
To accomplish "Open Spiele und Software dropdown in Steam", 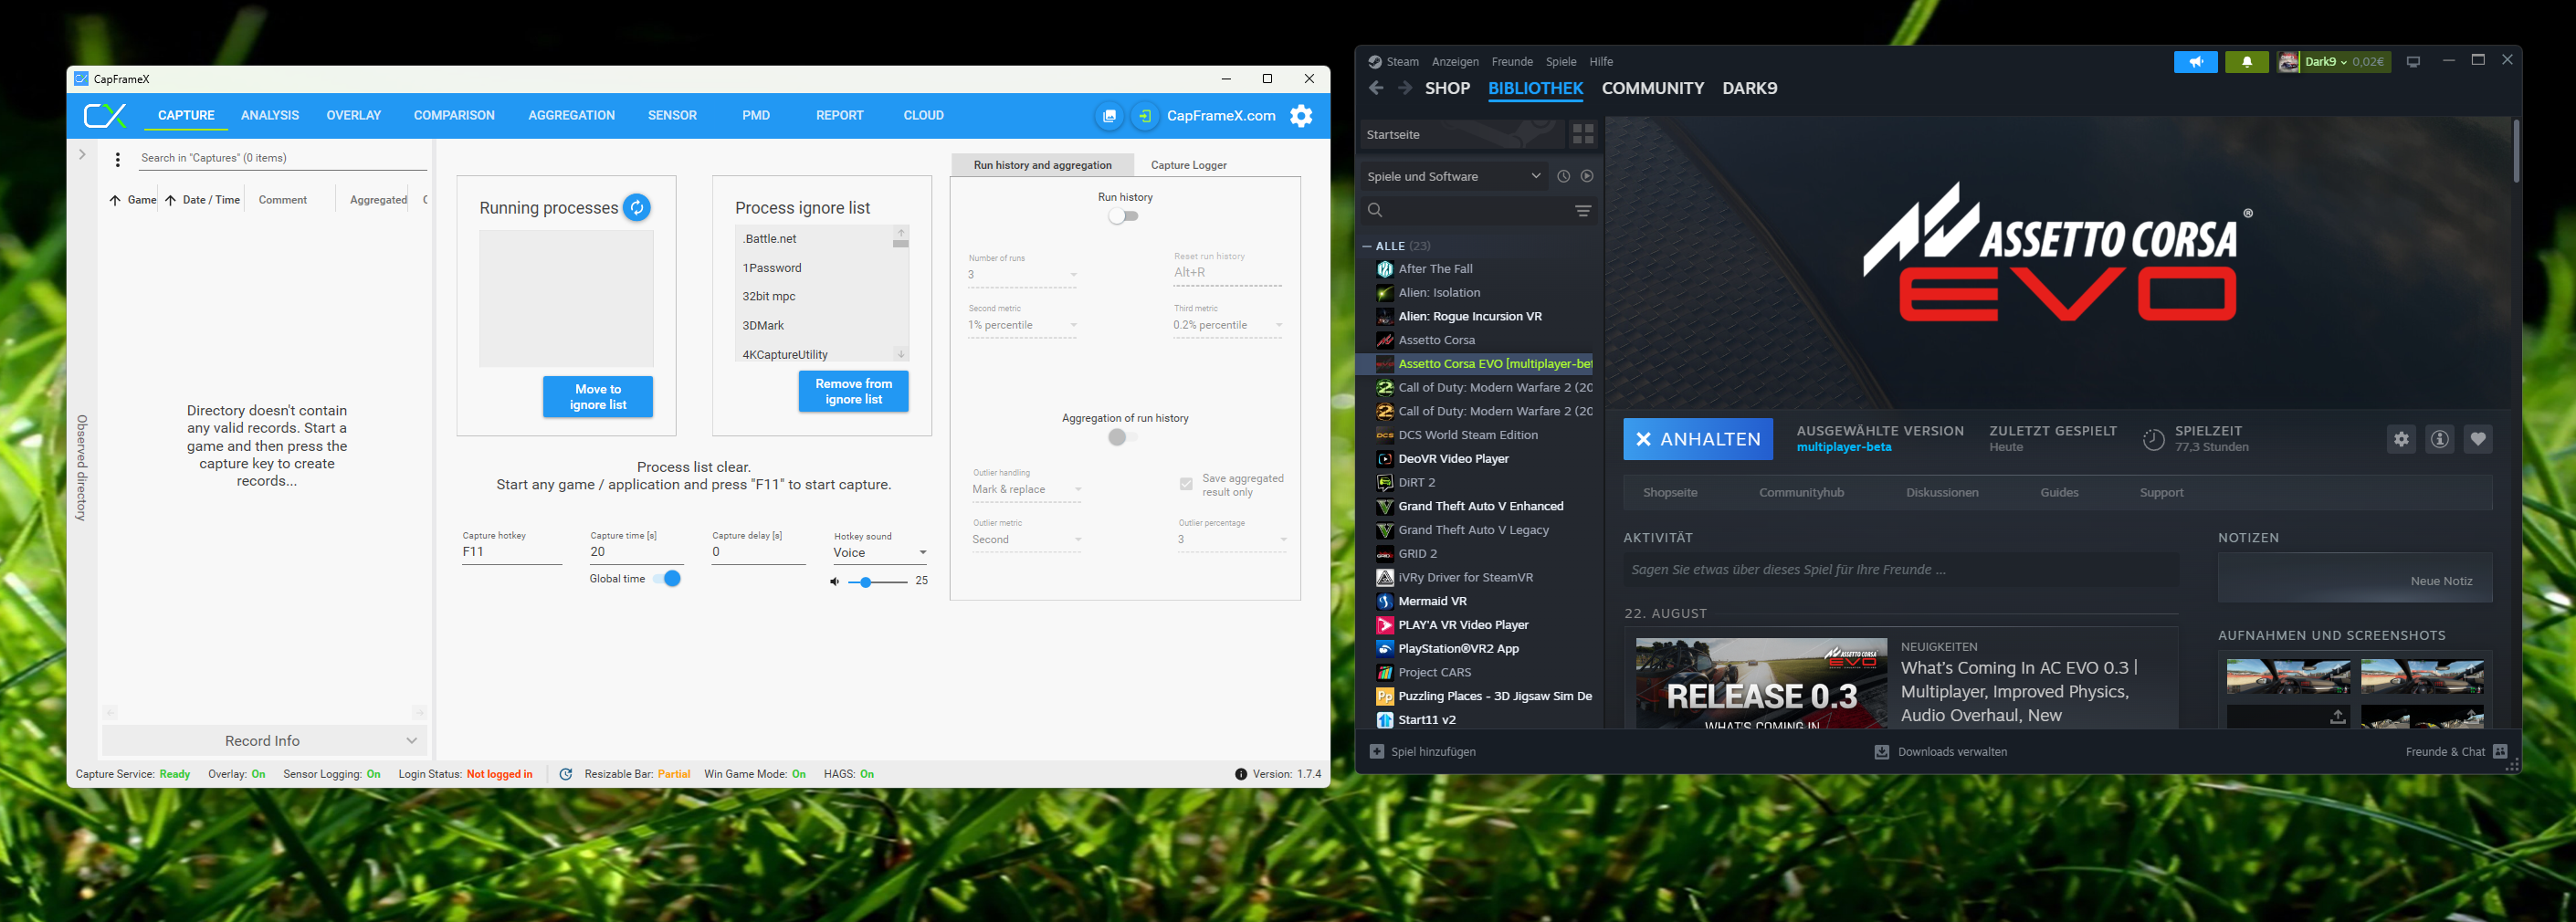I will [1453, 177].
